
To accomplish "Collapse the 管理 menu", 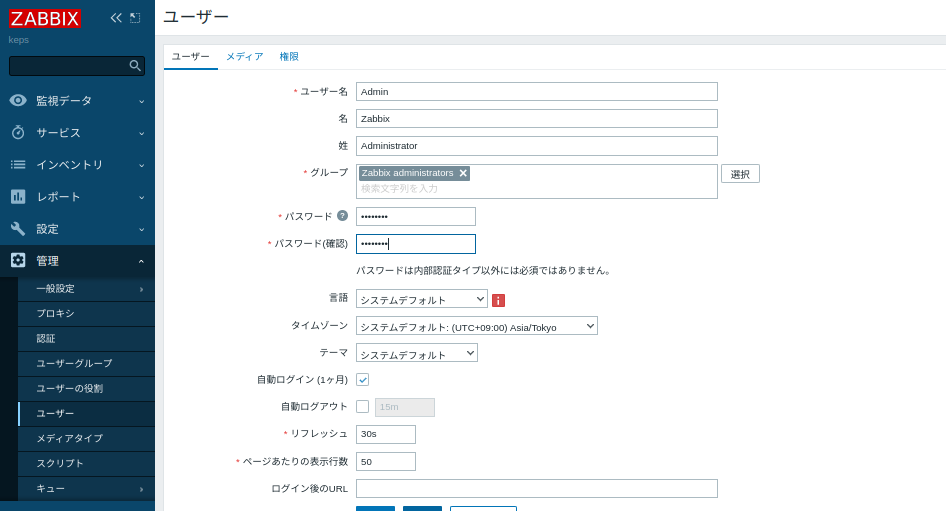I will point(141,261).
